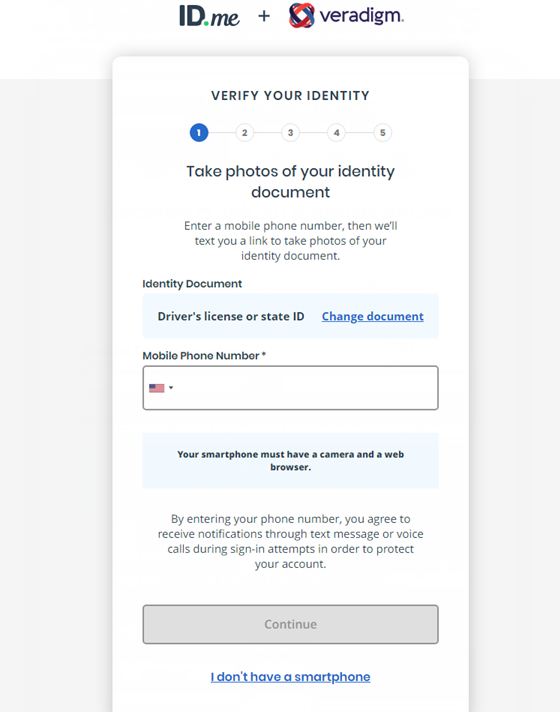This screenshot has height=712, width=560.
Task: Click the Veradigm logo
Action: [346, 15]
